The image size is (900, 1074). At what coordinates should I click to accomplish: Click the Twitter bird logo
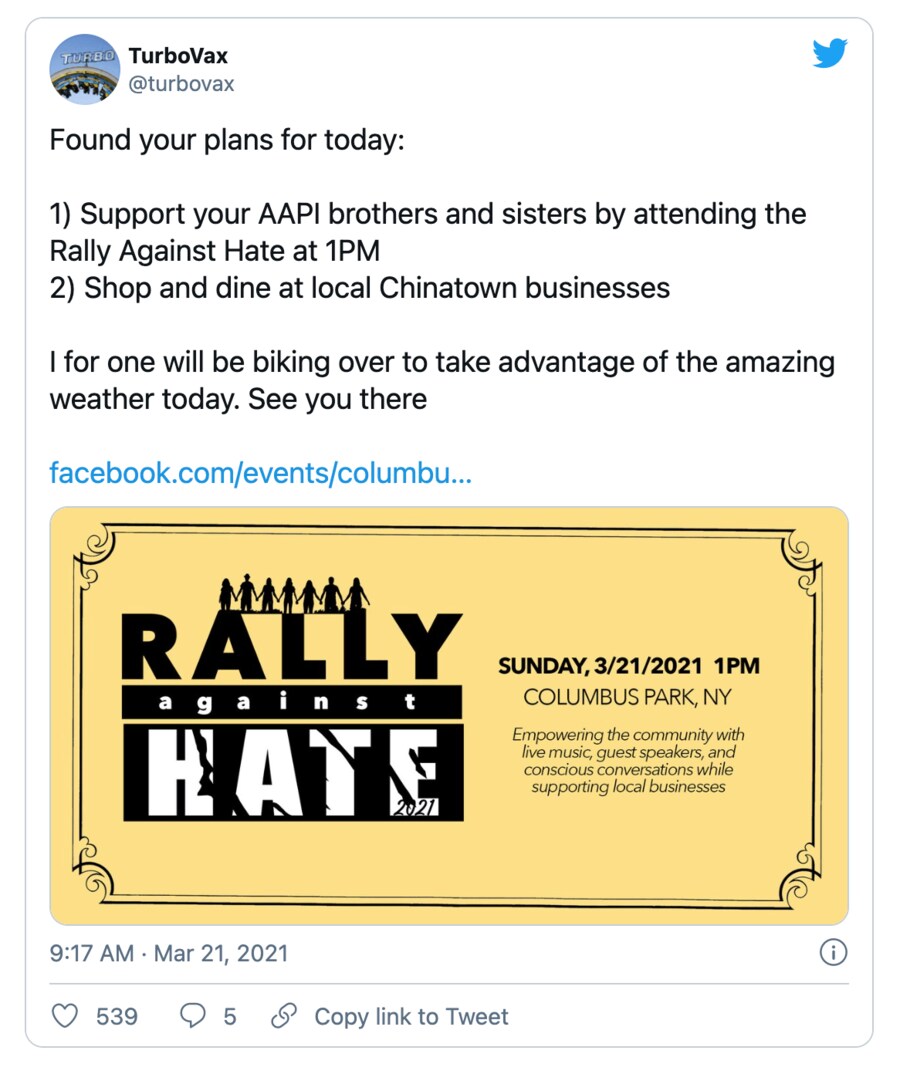830,53
